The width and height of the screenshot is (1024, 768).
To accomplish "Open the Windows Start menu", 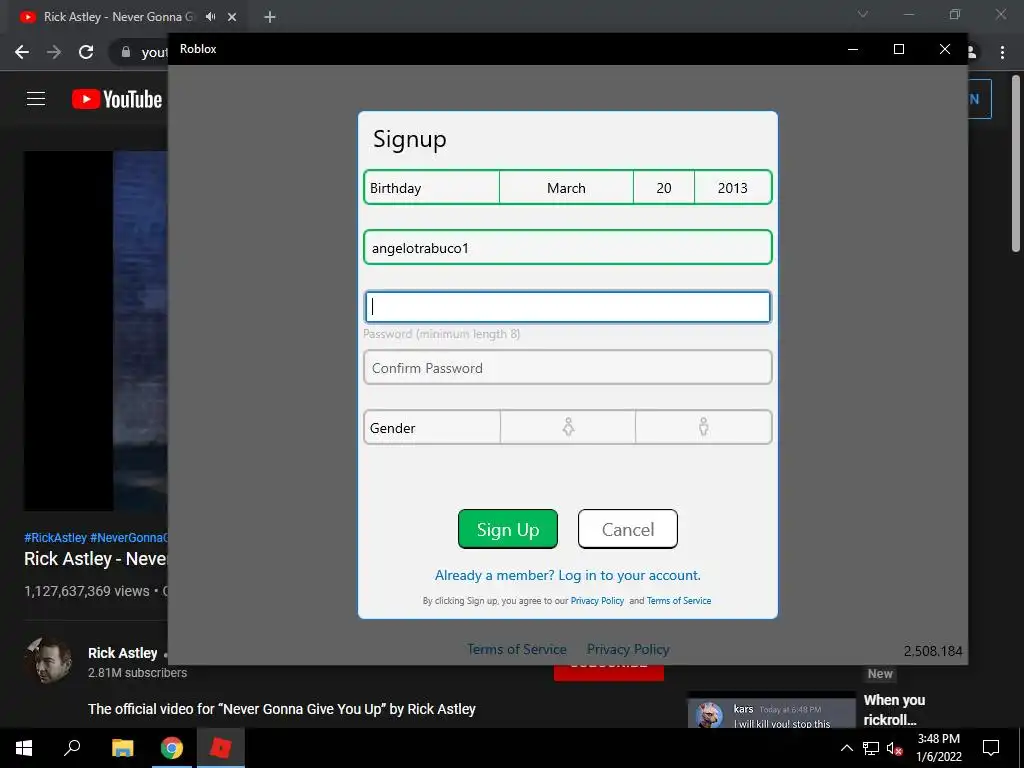I will click(24, 748).
